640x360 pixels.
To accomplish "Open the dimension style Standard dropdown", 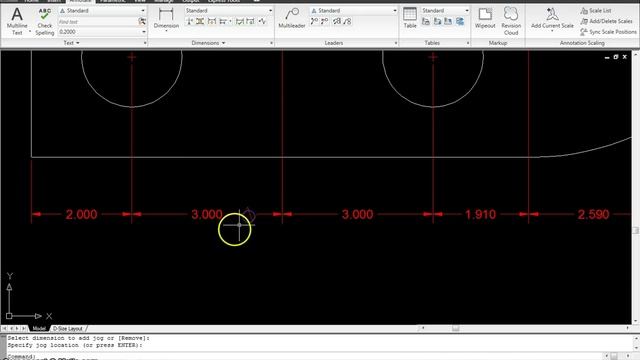I will click(x=229, y=11).
